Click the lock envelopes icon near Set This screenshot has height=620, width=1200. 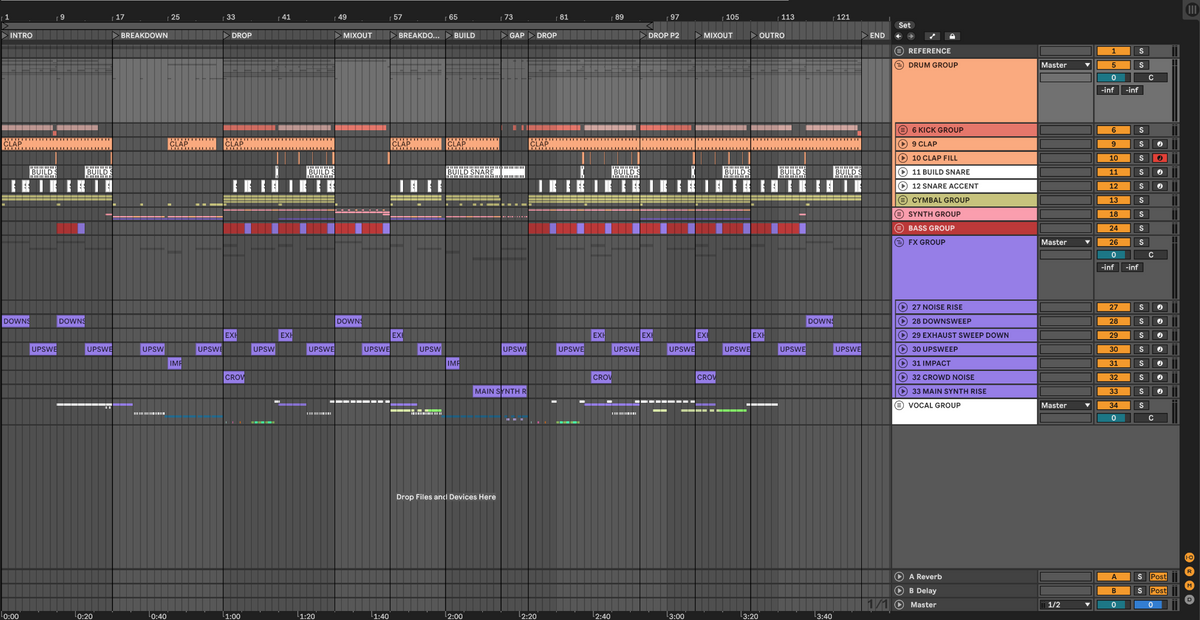(952, 36)
